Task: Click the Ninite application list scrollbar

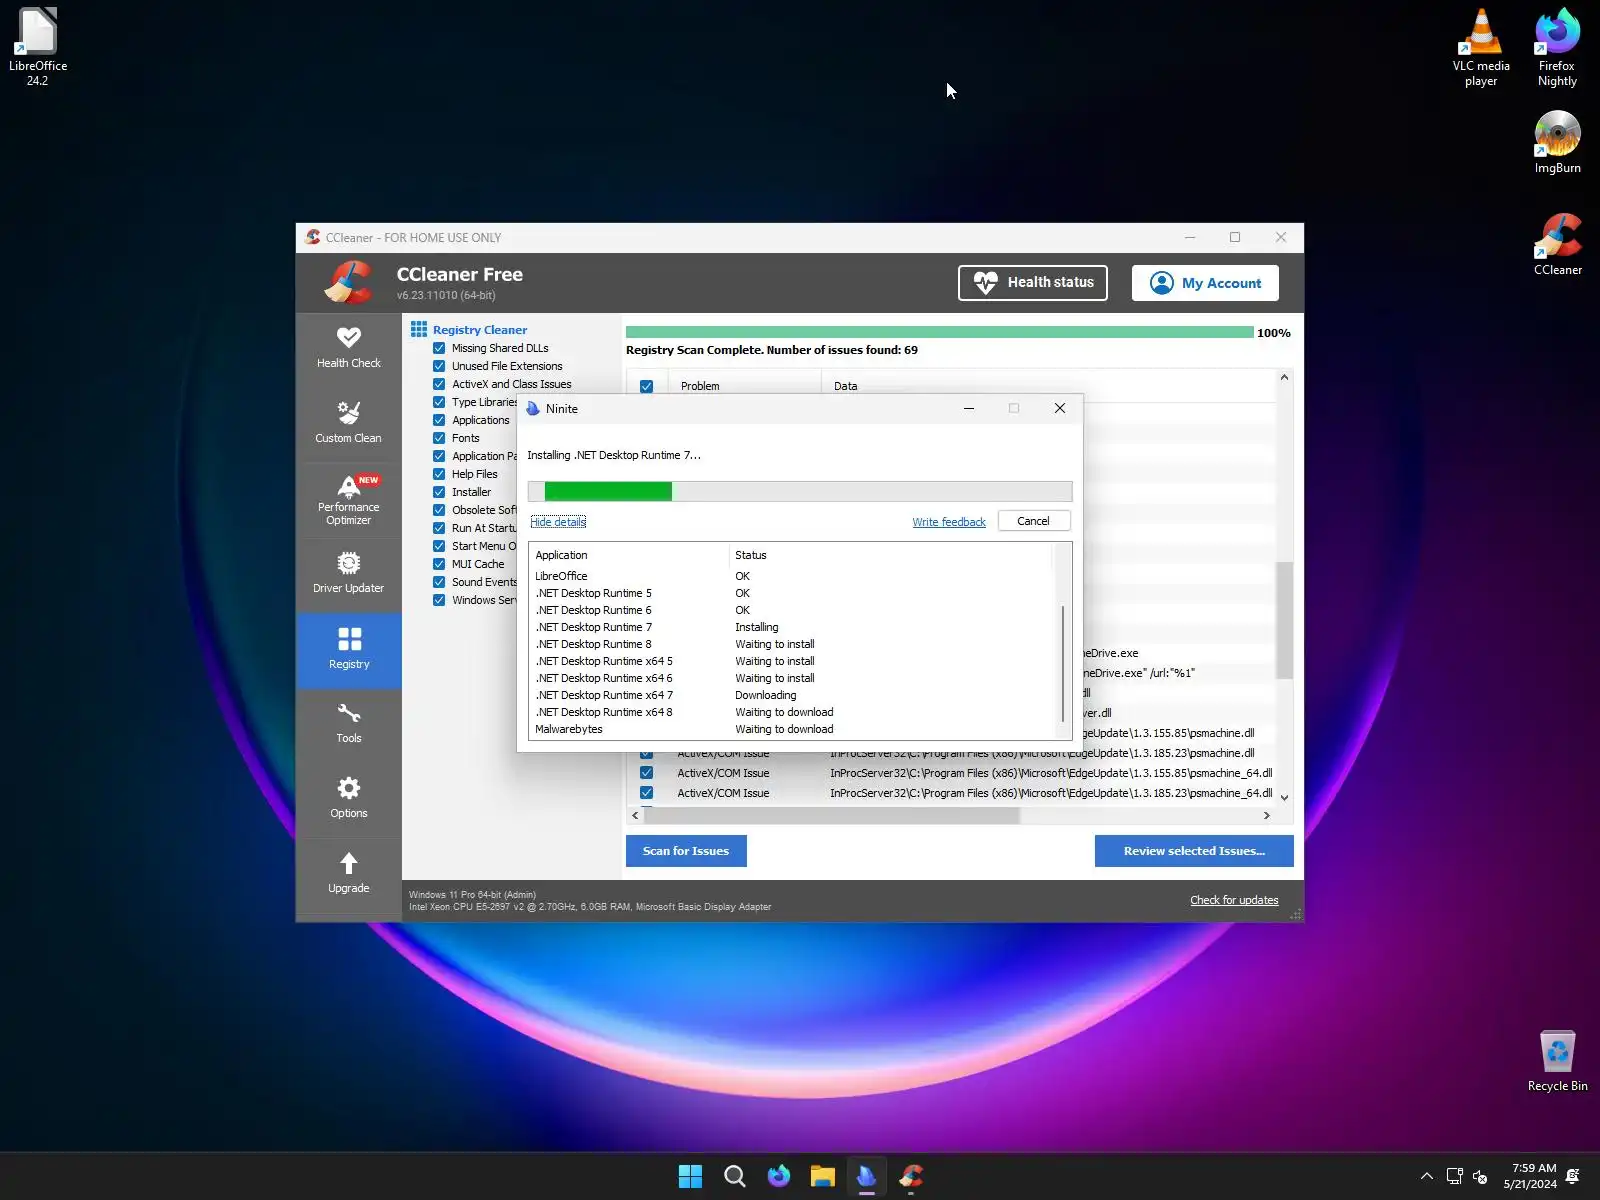Action: [1062, 662]
